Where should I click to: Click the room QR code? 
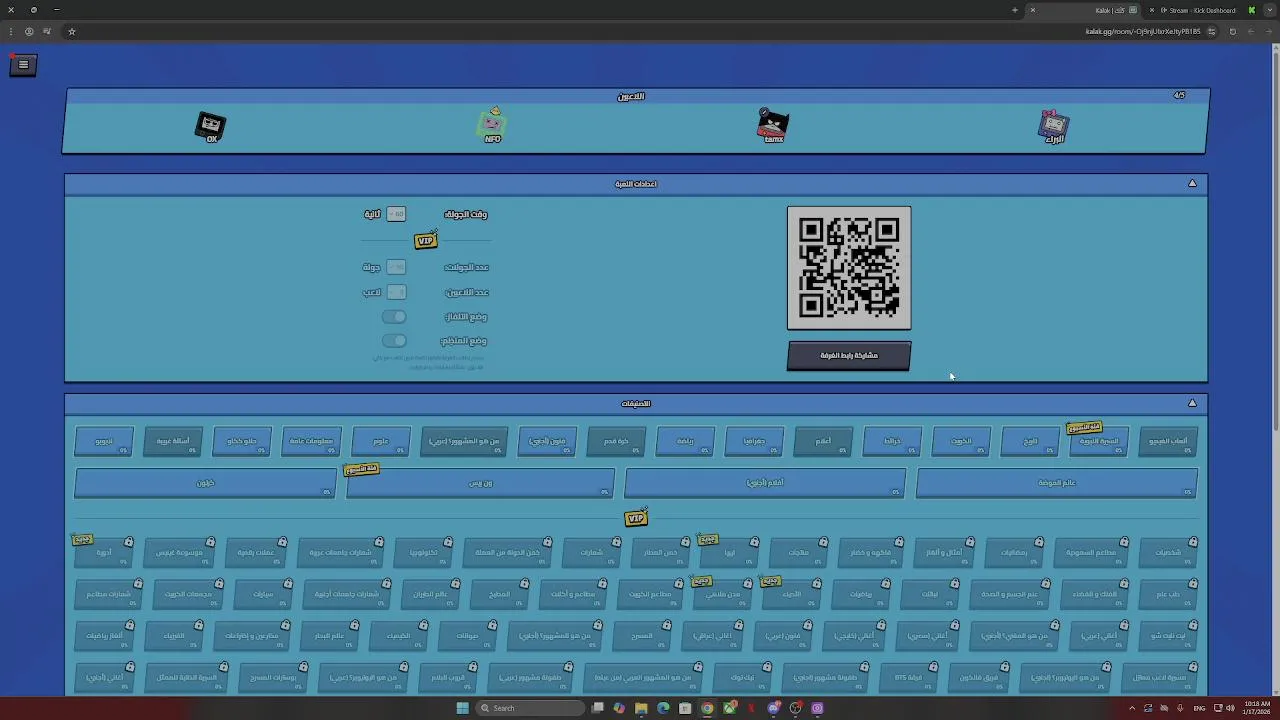849,268
